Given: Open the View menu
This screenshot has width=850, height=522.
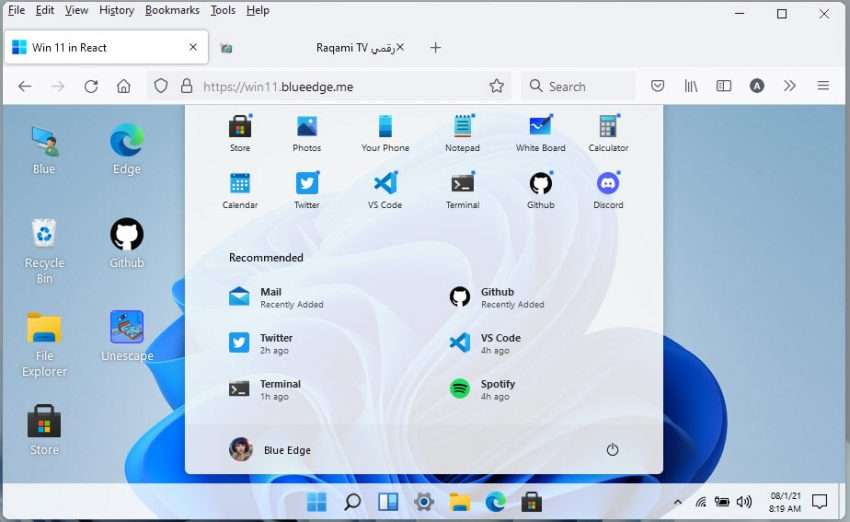Looking at the screenshot, I should click(76, 10).
